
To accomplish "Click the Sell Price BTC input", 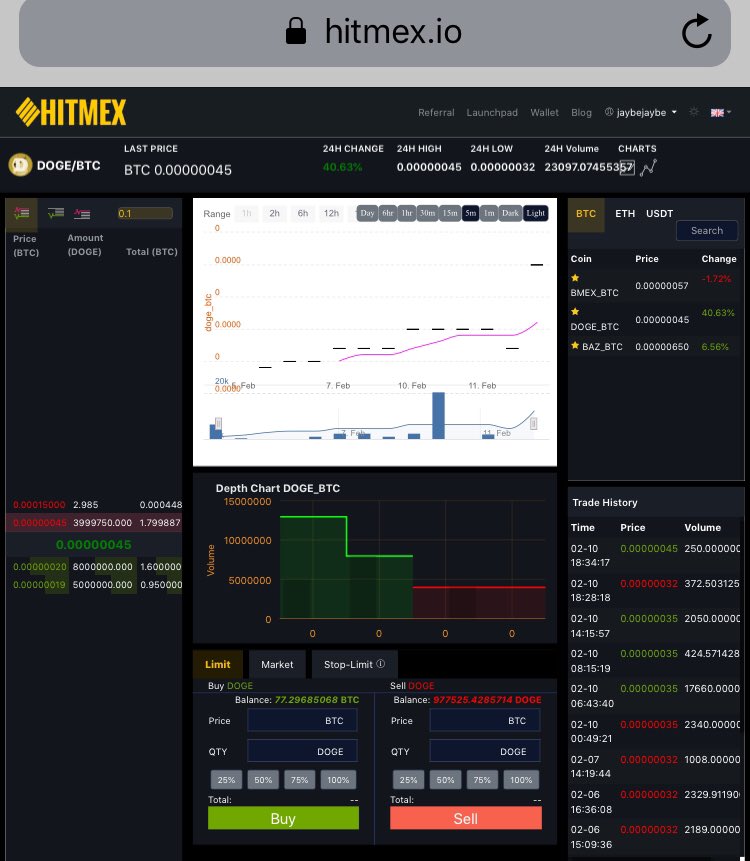I will coord(485,720).
